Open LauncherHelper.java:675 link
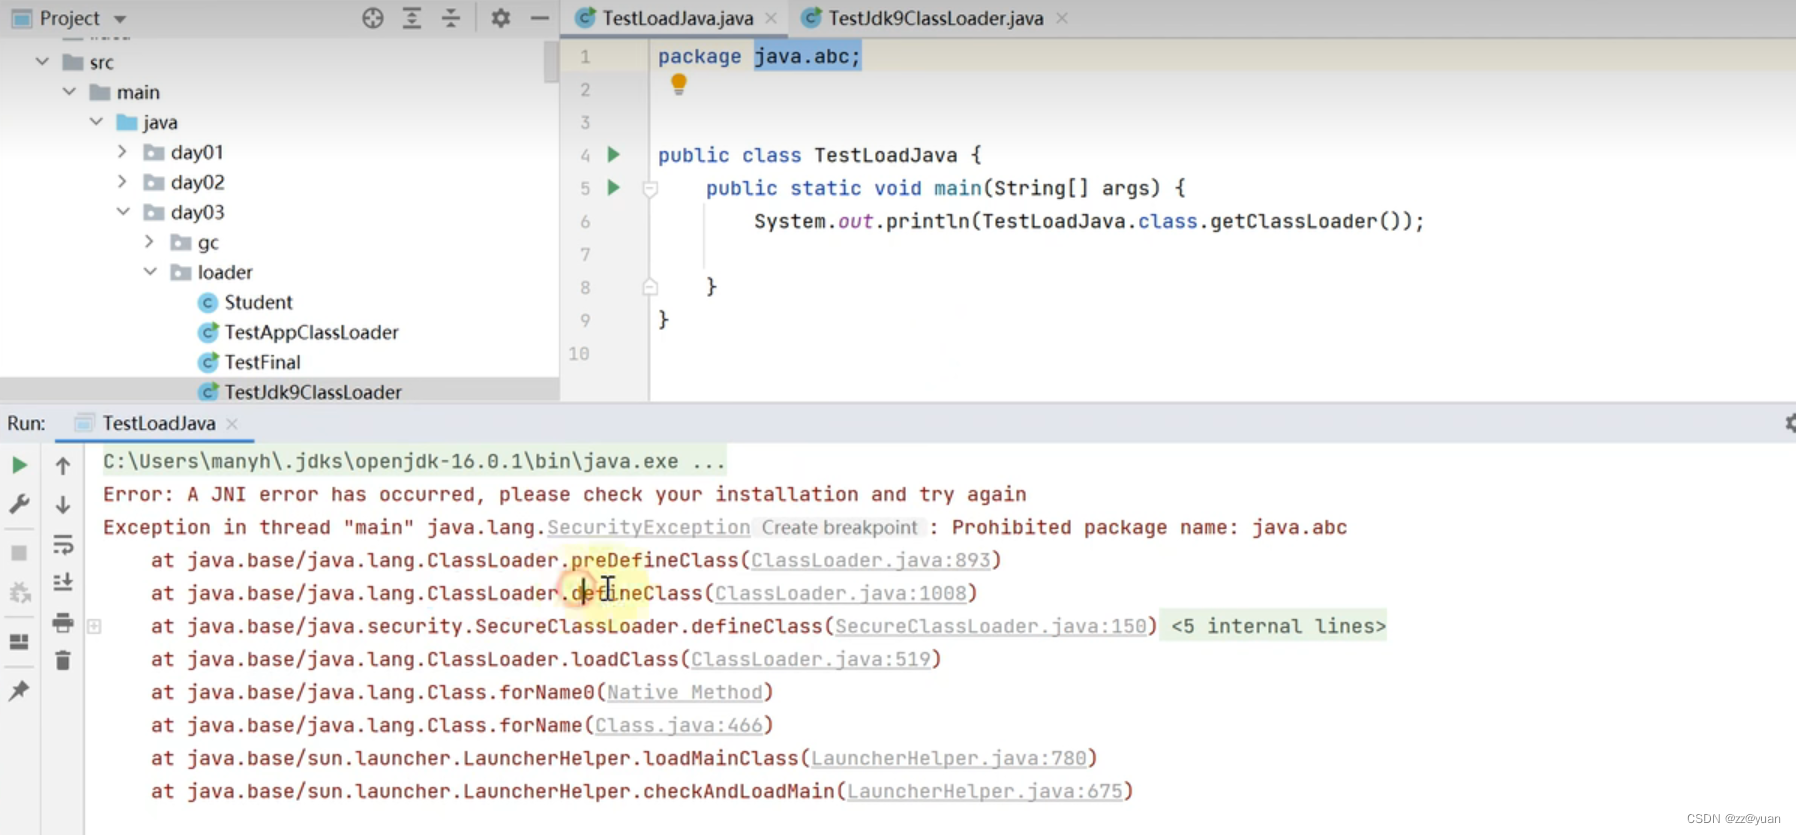The height and width of the screenshot is (835, 1796). 985,791
